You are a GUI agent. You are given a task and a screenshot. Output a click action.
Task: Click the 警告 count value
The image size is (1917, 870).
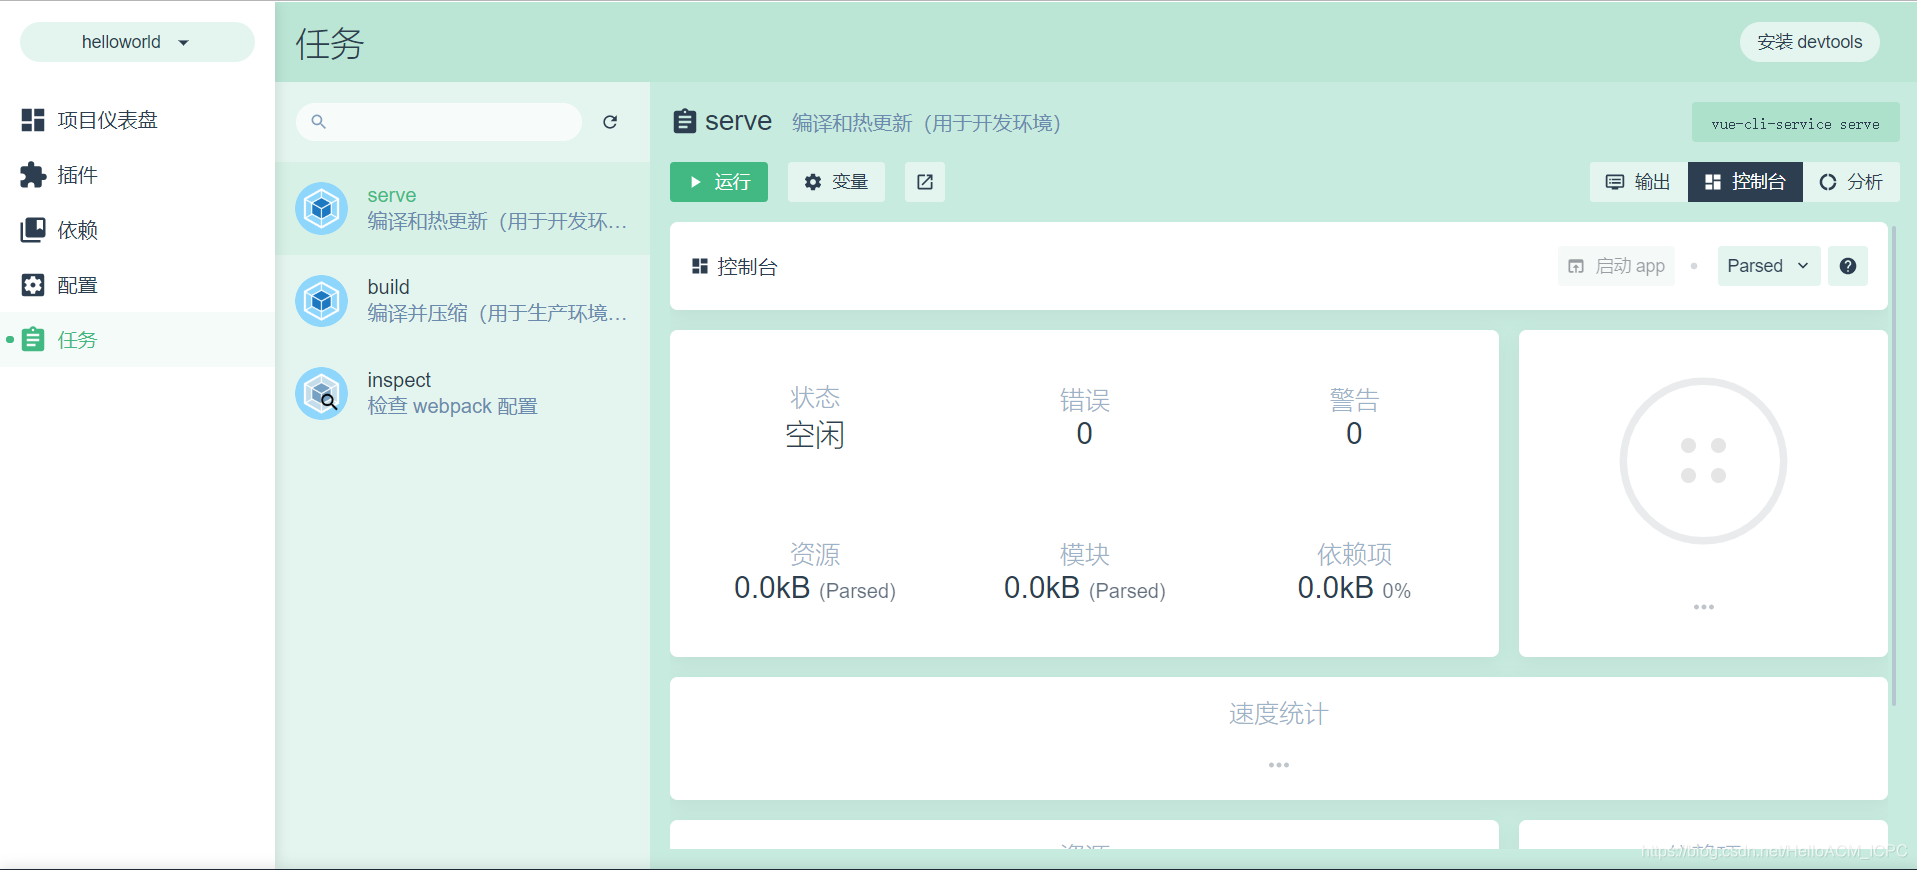click(1354, 434)
